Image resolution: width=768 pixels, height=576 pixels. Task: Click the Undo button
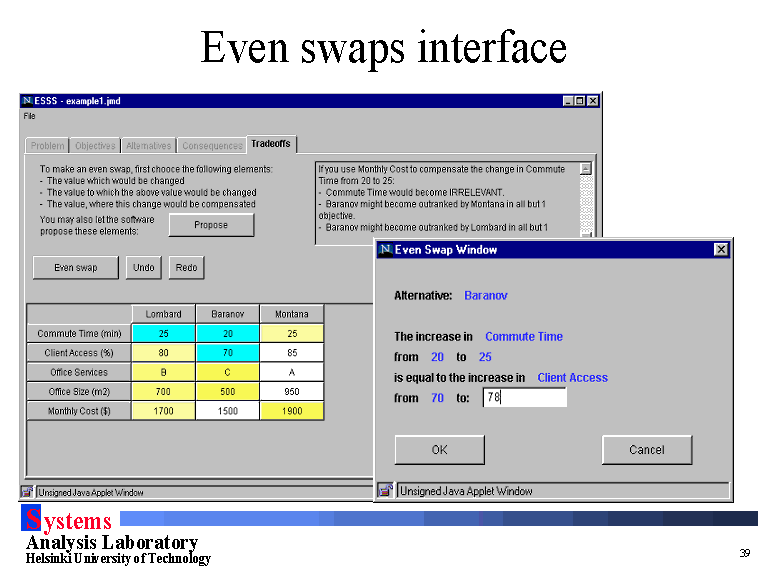144,268
